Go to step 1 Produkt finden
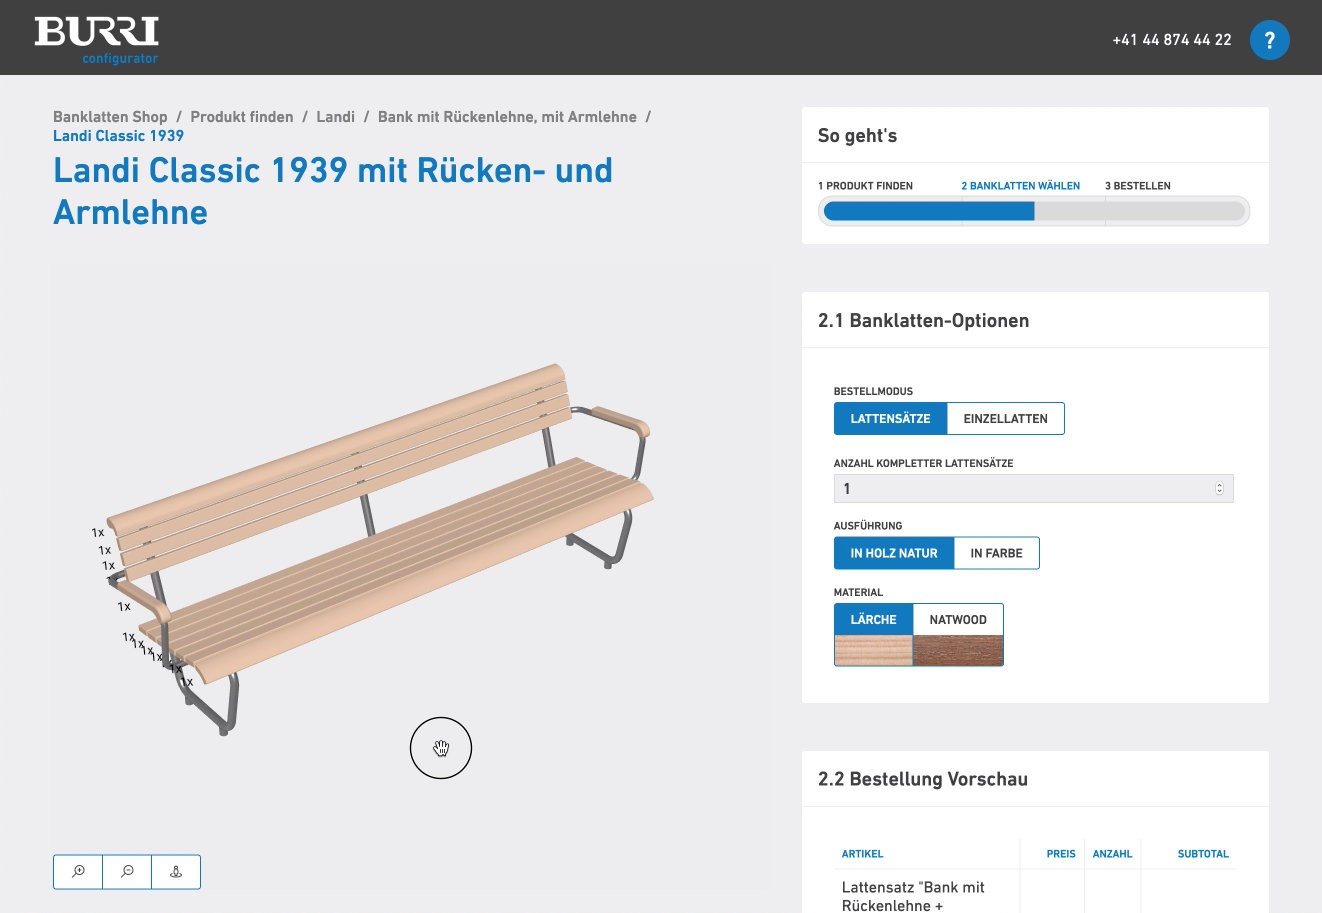 click(x=865, y=186)
